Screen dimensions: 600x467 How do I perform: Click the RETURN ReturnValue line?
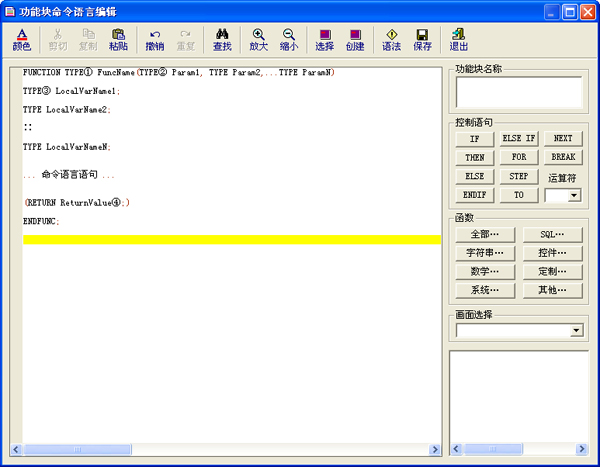click(x=77, y=202)
